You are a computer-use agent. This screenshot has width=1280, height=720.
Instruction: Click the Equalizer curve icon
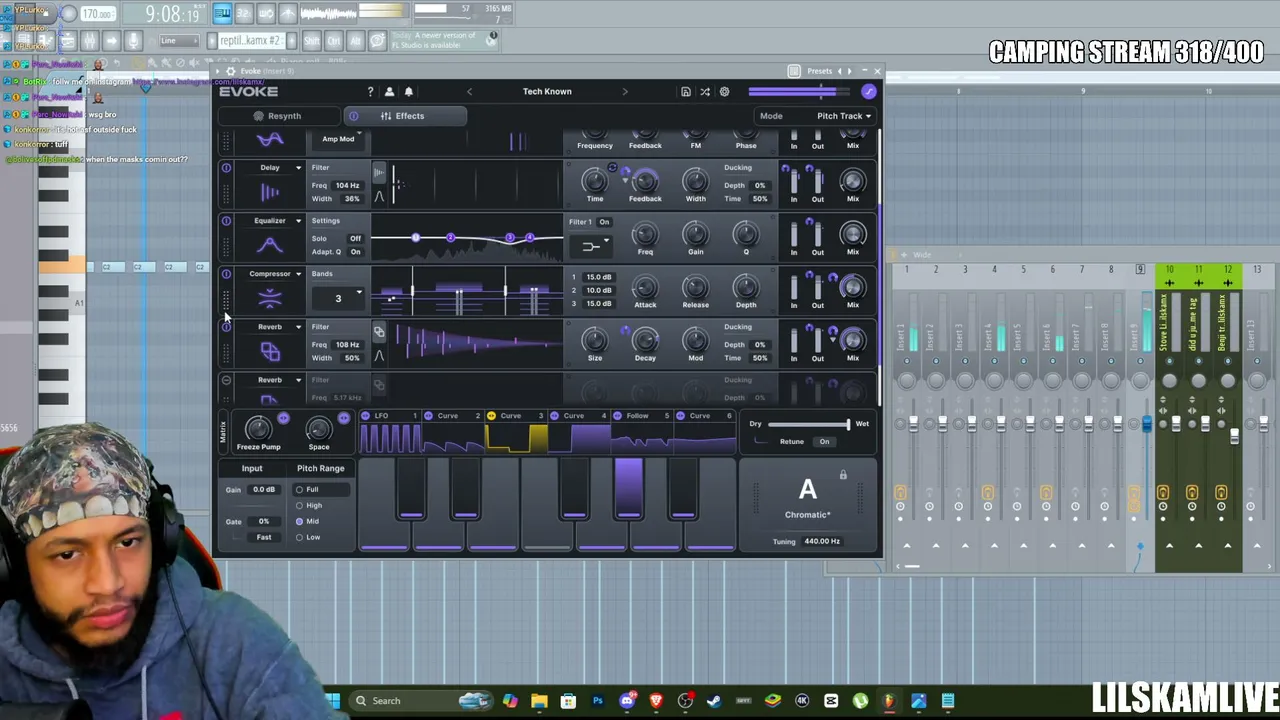coord(270,245)
